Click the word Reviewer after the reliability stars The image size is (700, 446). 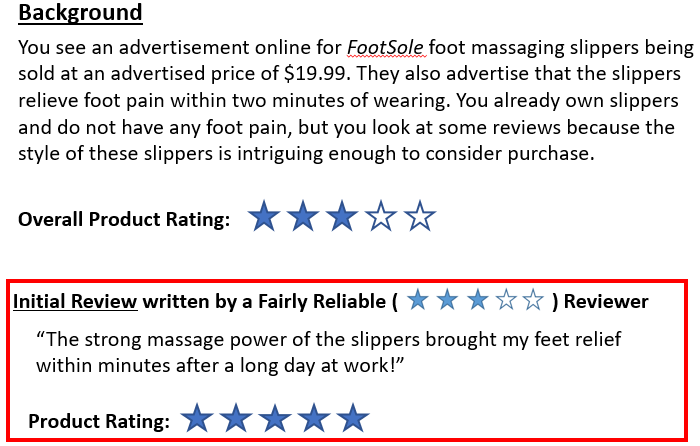[606, 301]
